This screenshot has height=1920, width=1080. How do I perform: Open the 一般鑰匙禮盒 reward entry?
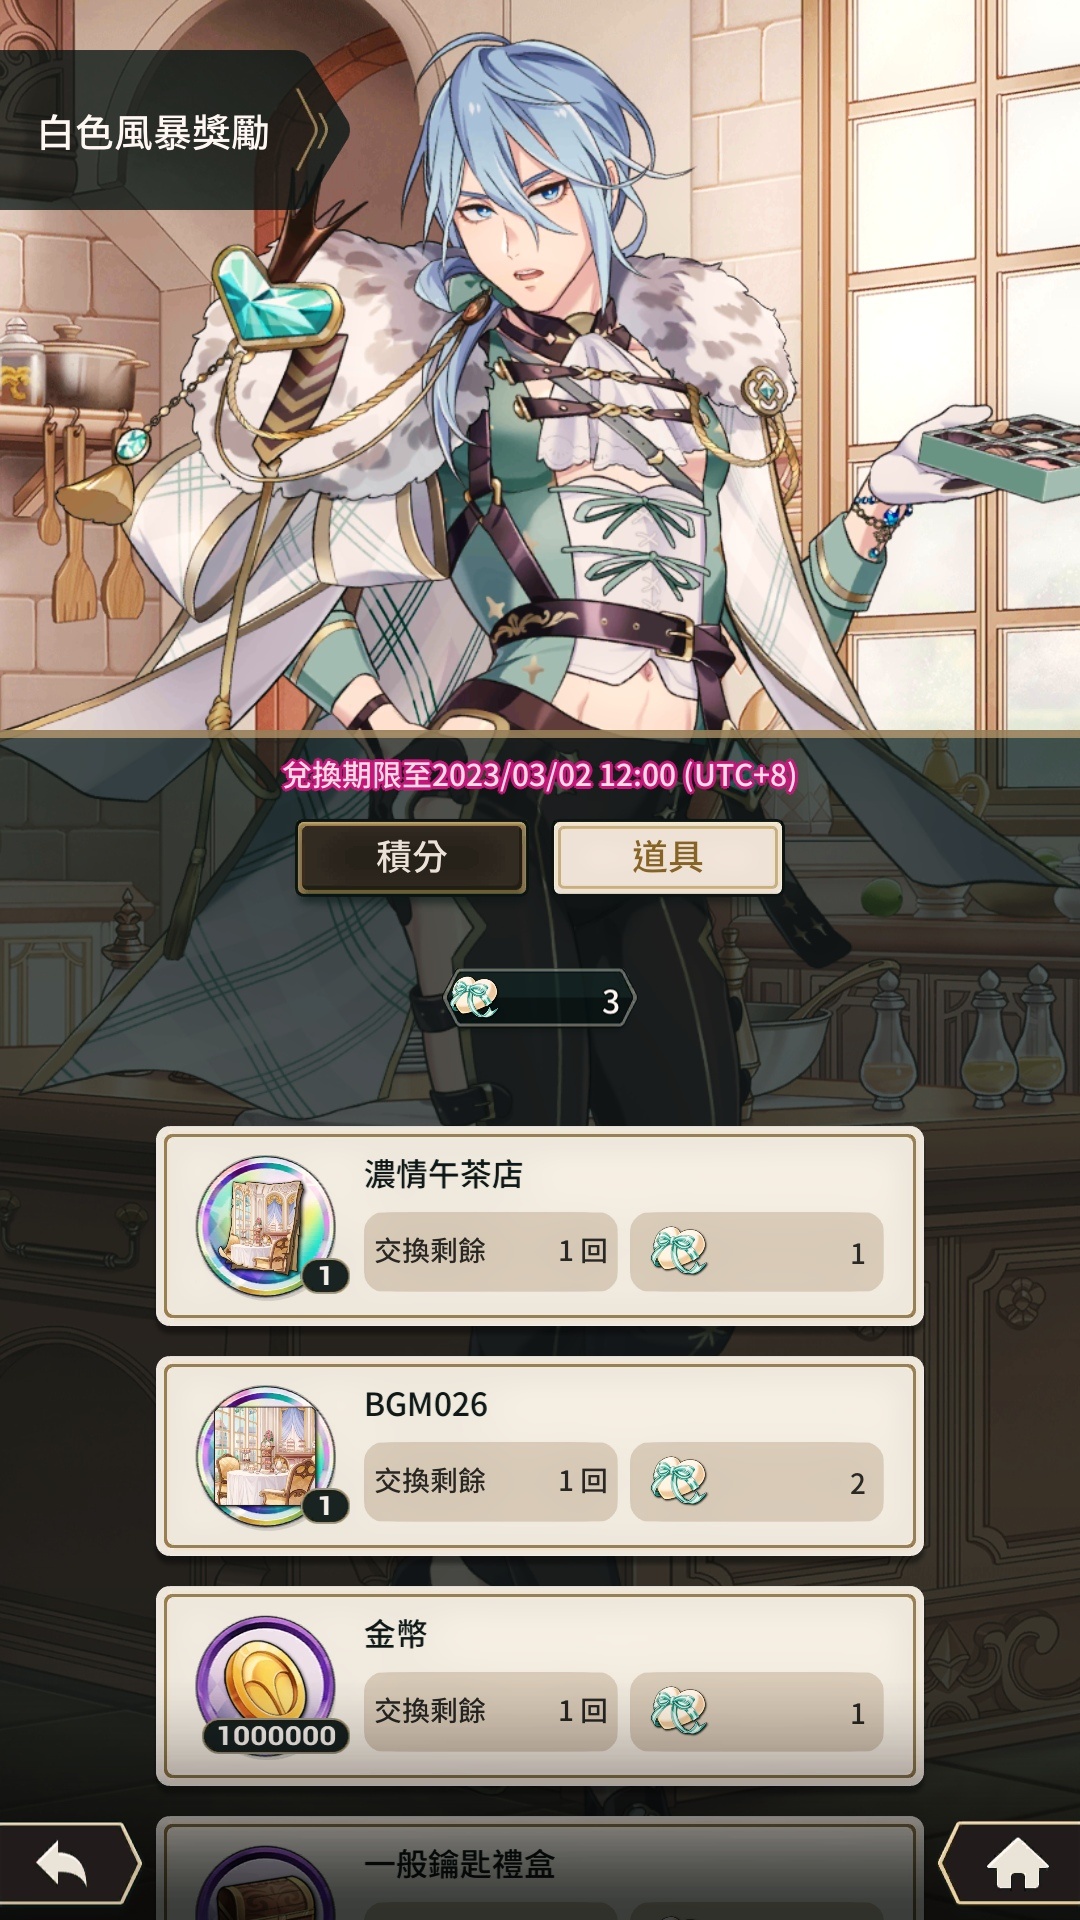[x=540, y=1868]
